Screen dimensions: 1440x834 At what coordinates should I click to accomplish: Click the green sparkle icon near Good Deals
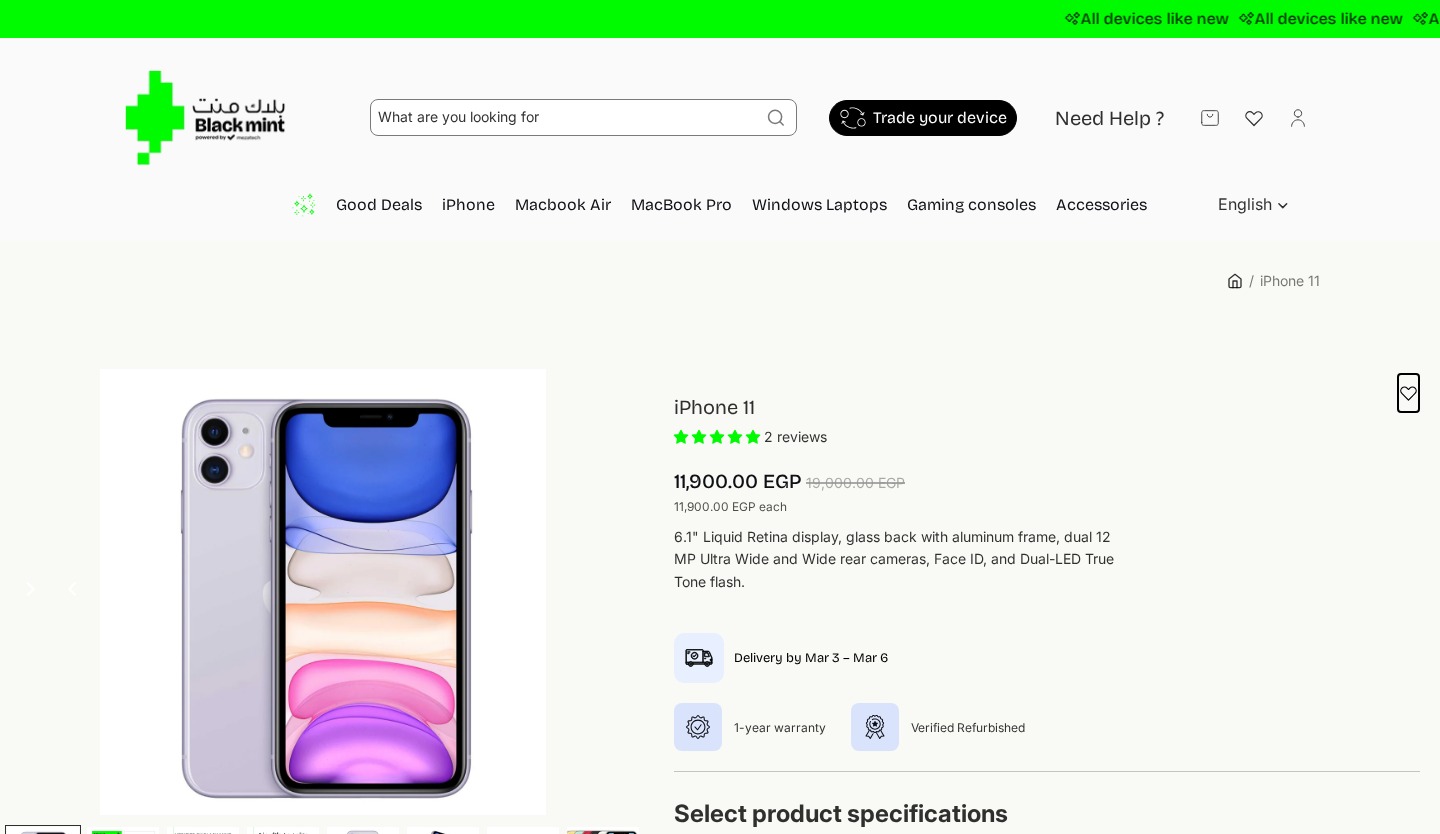coord(304,205)
